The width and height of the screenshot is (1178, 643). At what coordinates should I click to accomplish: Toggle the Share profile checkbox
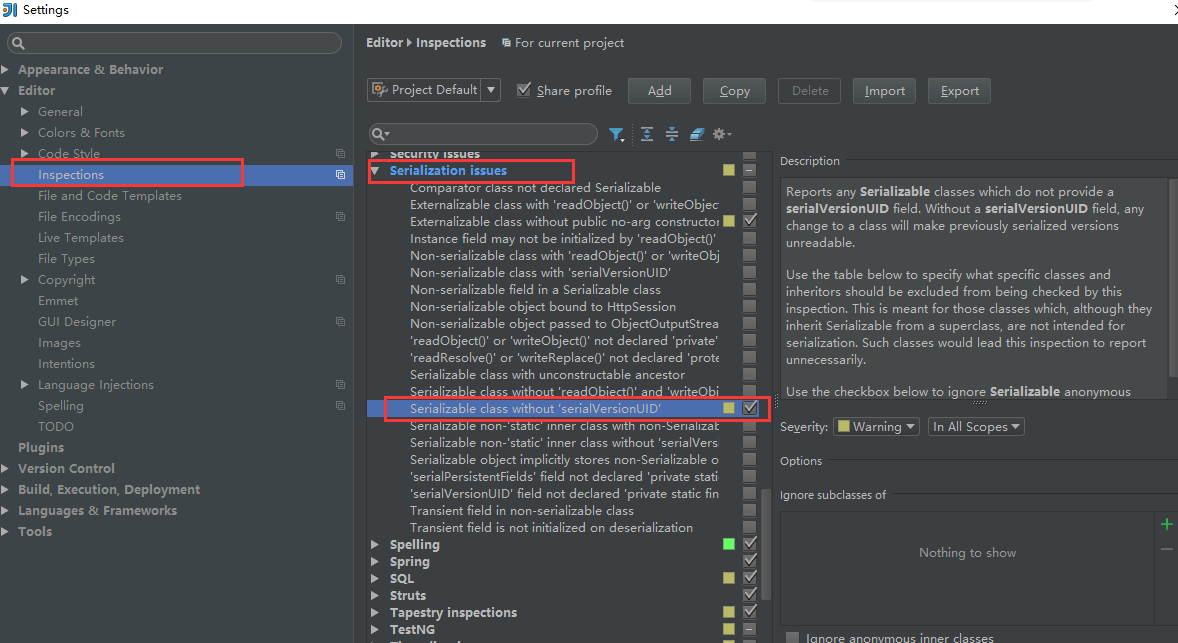[524, 89]
